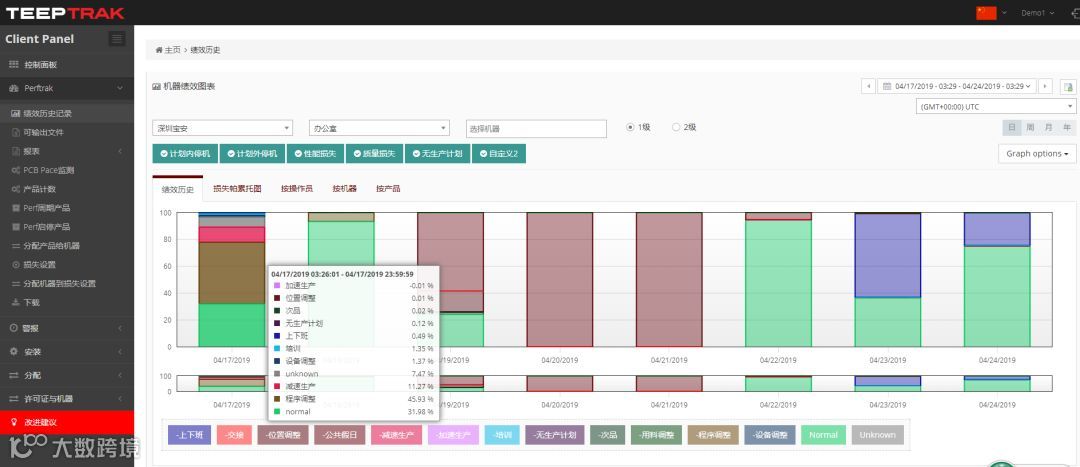Toggle 质量损失 filter

tap(374, 154)
